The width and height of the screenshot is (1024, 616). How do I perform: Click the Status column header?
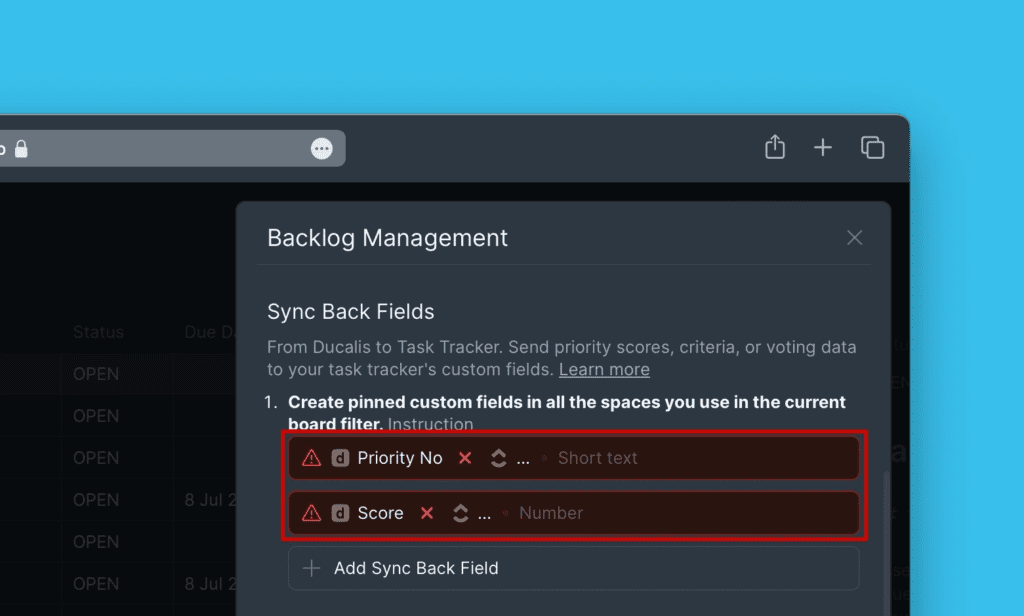click(x=98, y=332)
